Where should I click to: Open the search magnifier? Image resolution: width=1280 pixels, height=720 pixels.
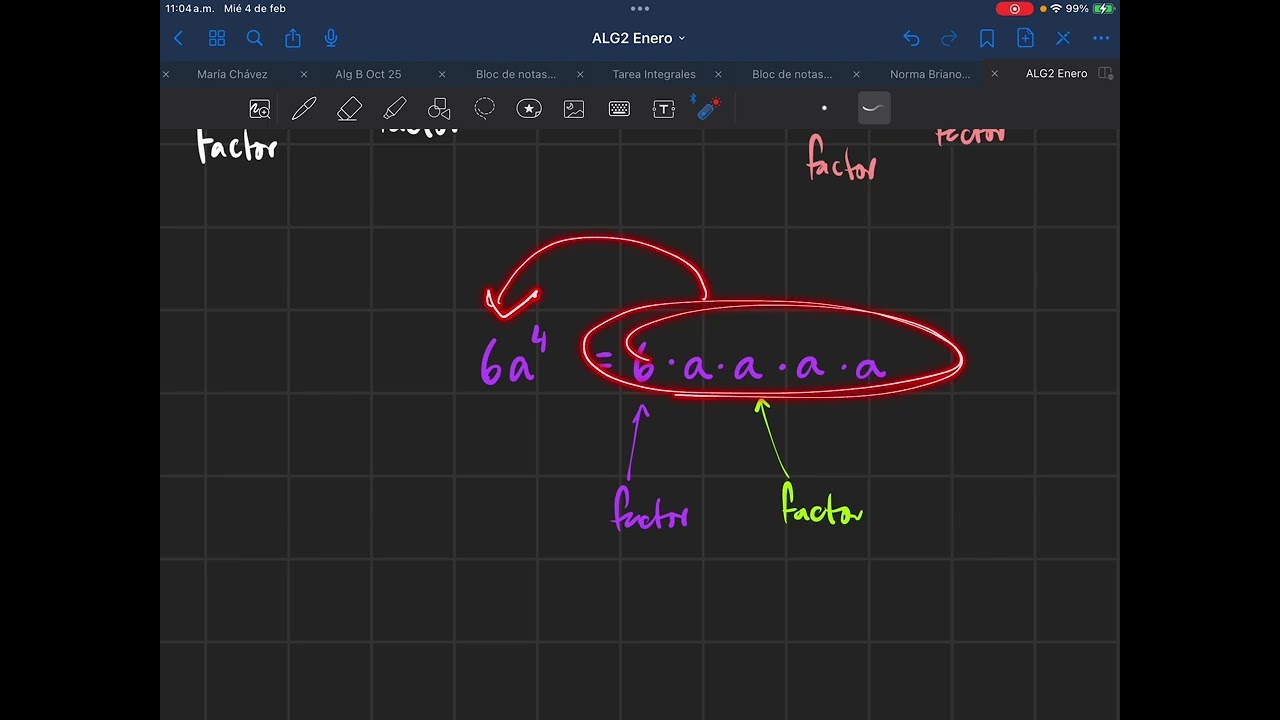(x=255, y=38)
